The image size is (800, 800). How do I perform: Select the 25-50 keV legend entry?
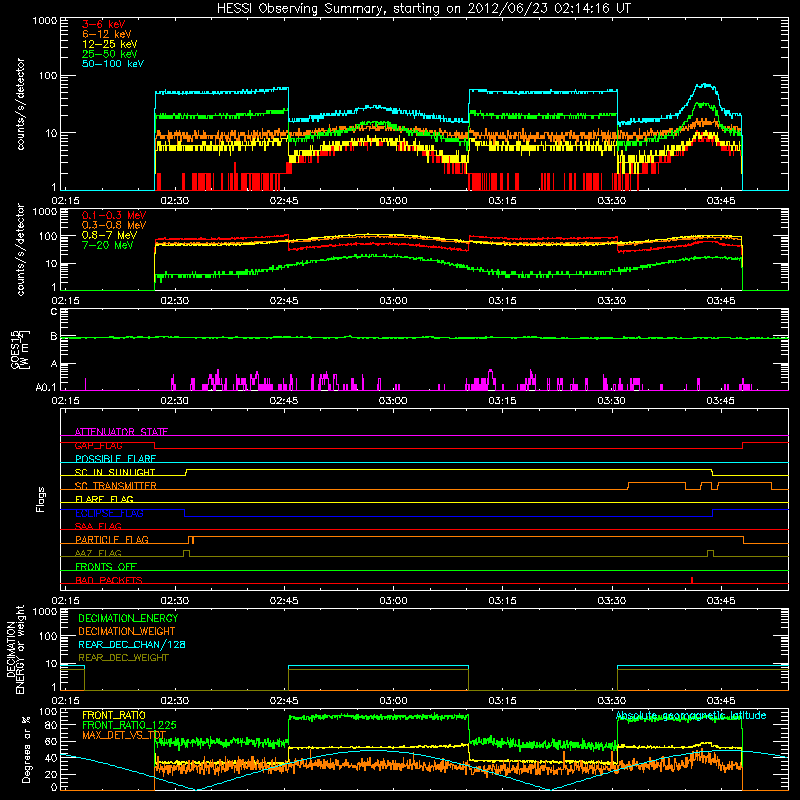pos(110,54)
